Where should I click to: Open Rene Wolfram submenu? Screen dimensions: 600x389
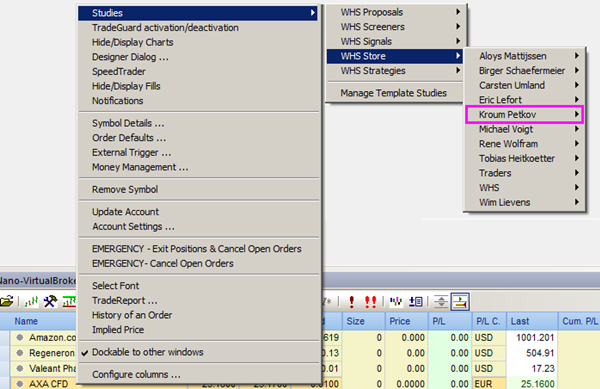(x=524, y=144)
